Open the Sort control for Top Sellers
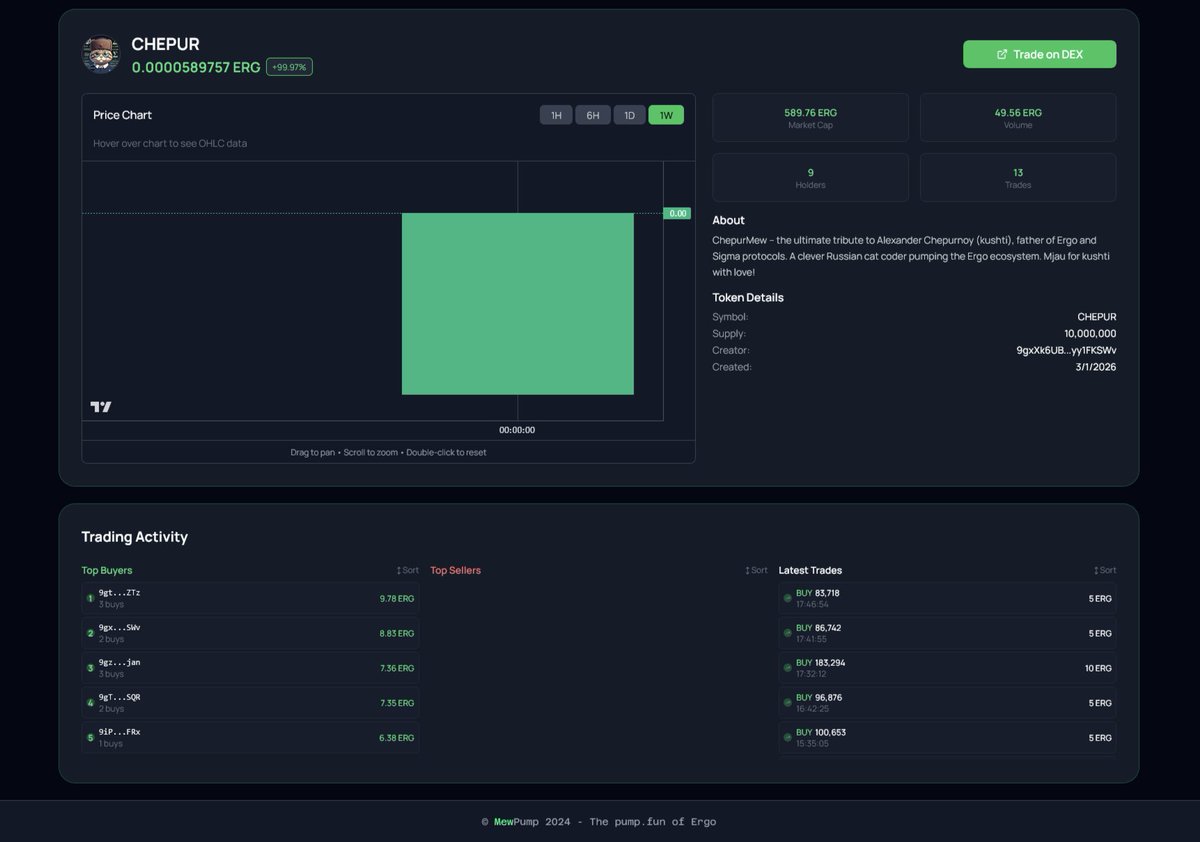Viewport: 1200px width, 842px height. (755, 570)
